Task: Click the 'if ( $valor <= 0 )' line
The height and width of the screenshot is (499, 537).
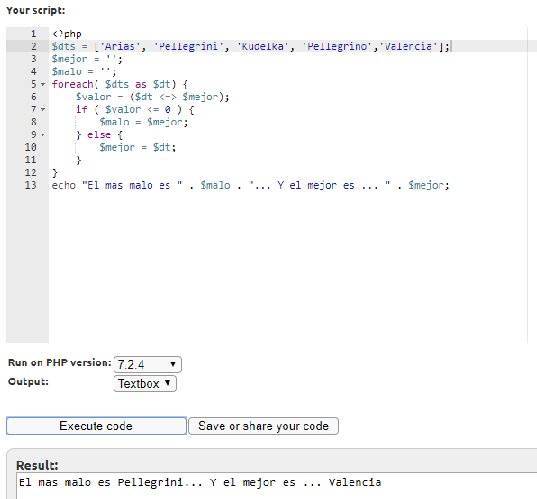Action: click(x=135, y=110)
